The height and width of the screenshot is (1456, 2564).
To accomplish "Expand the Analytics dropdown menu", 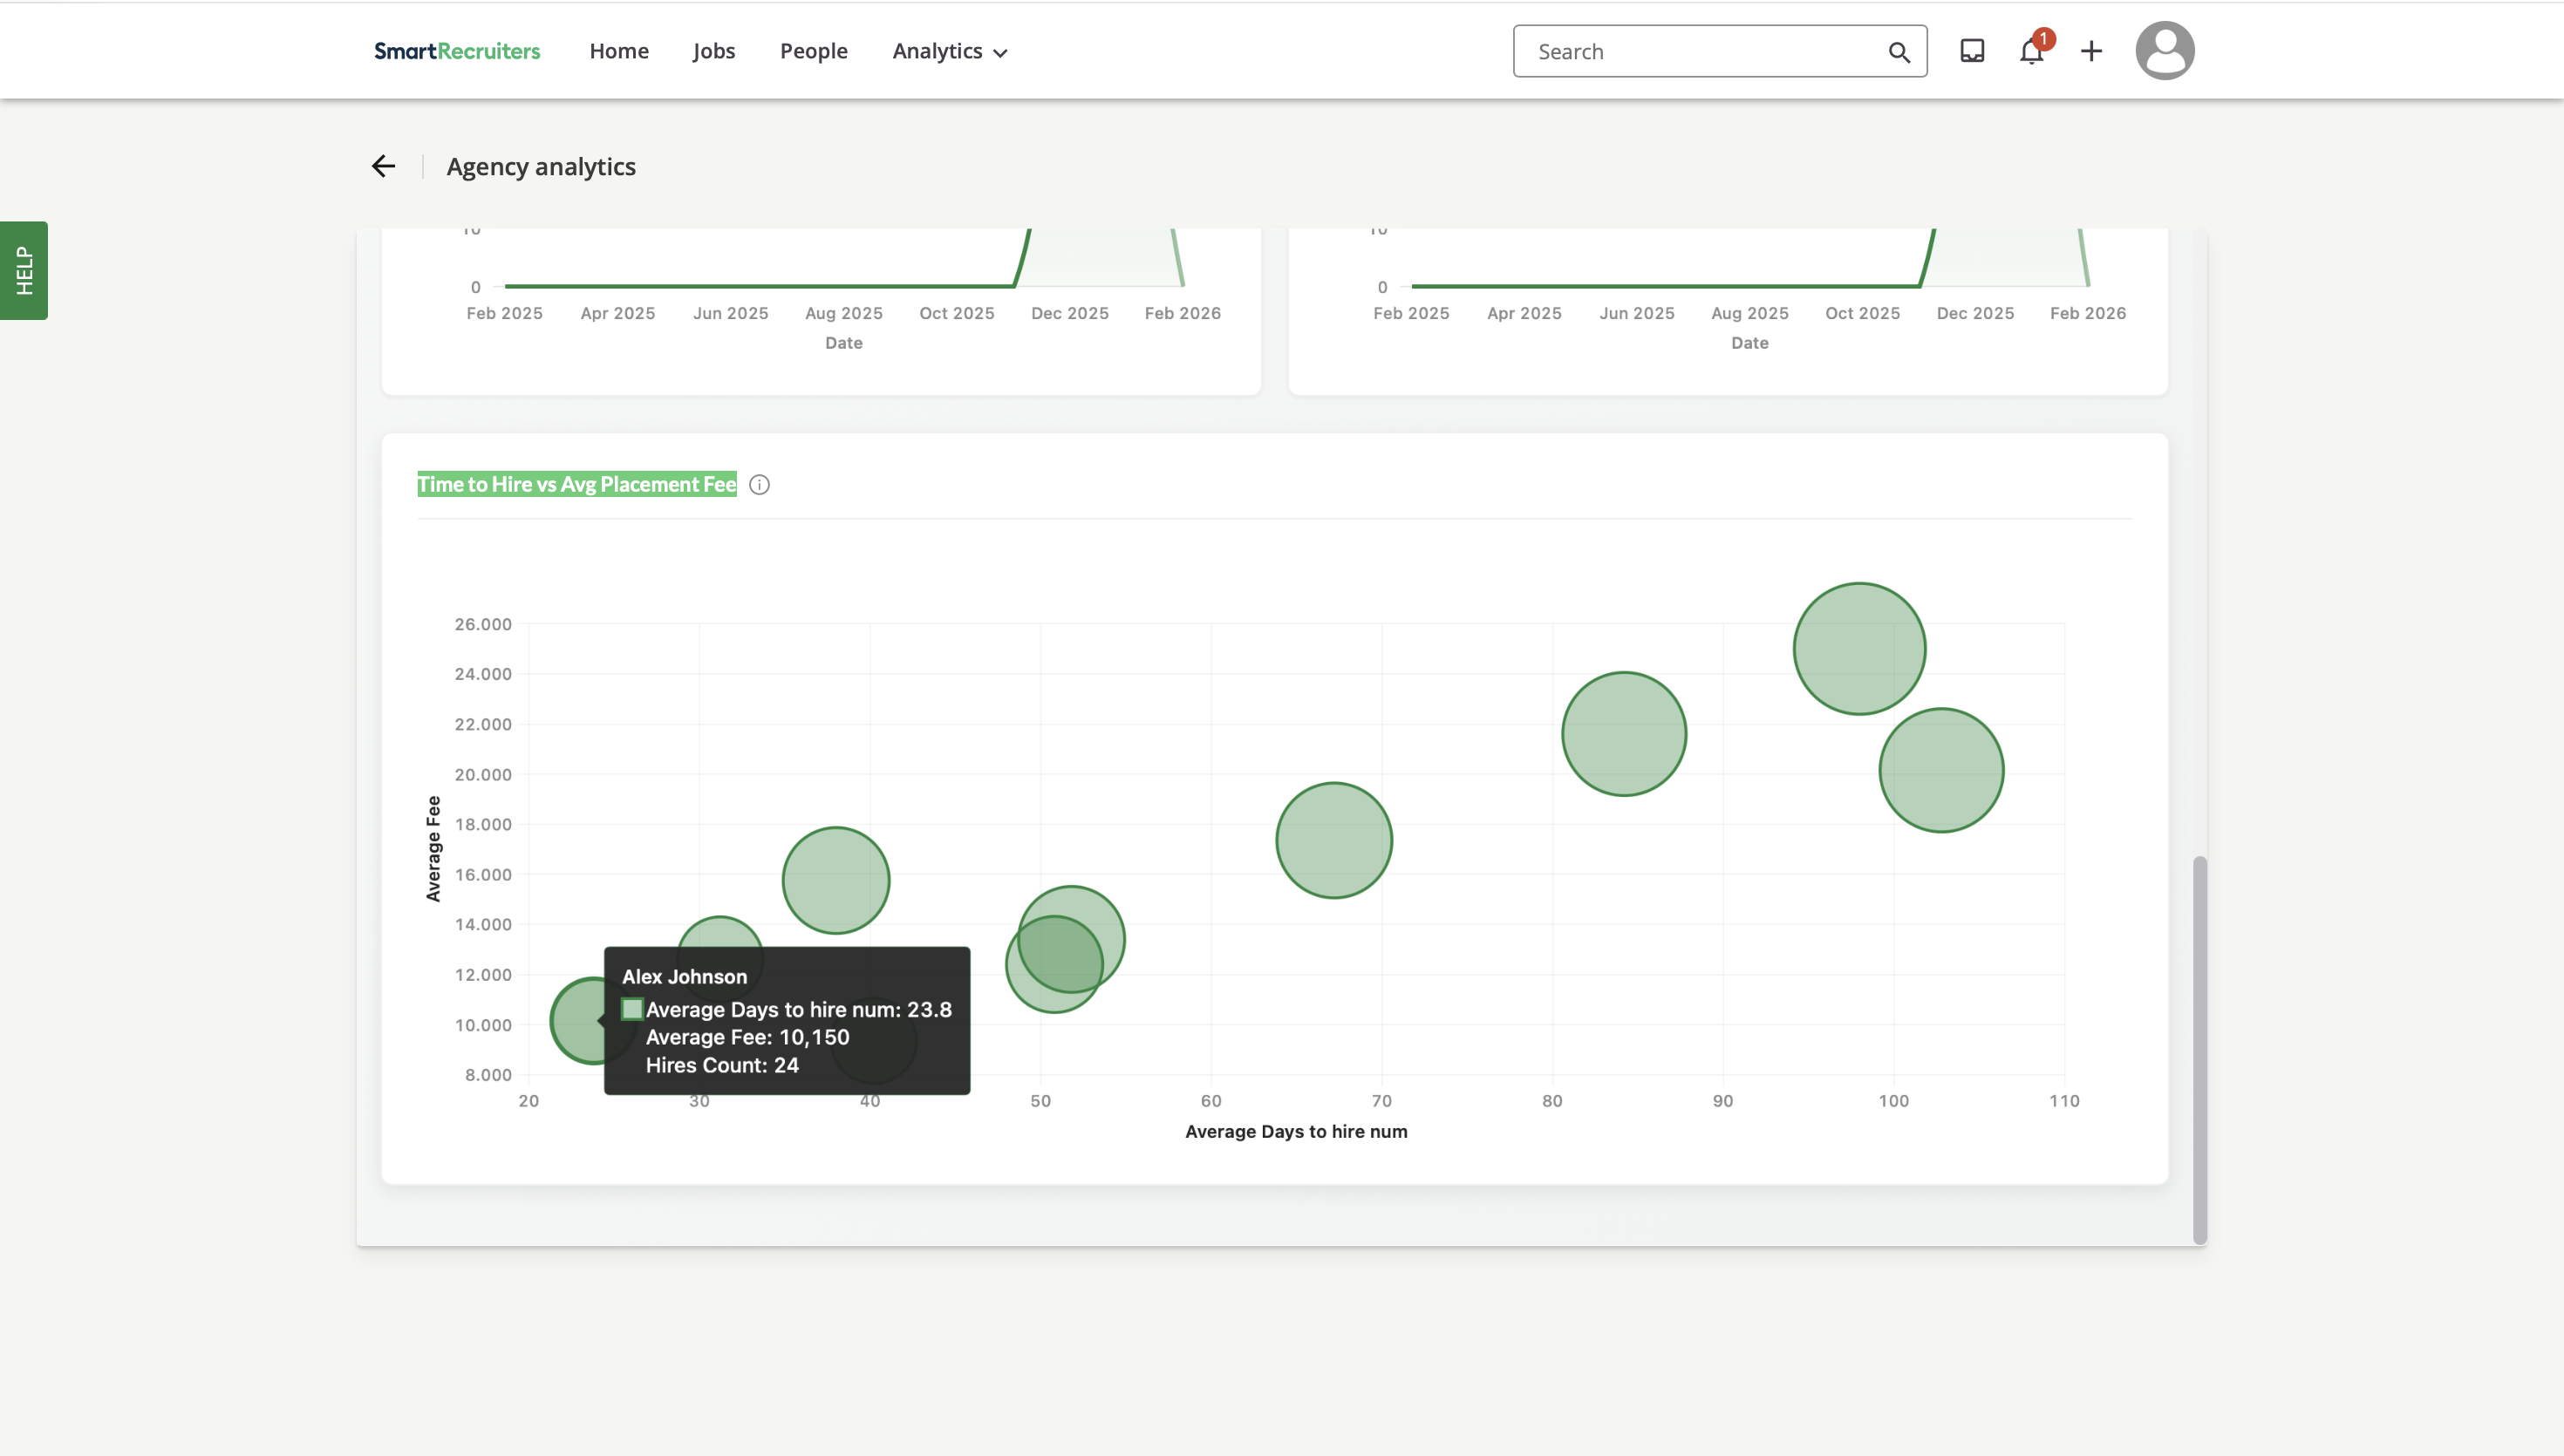I will [x=950, y=51].
